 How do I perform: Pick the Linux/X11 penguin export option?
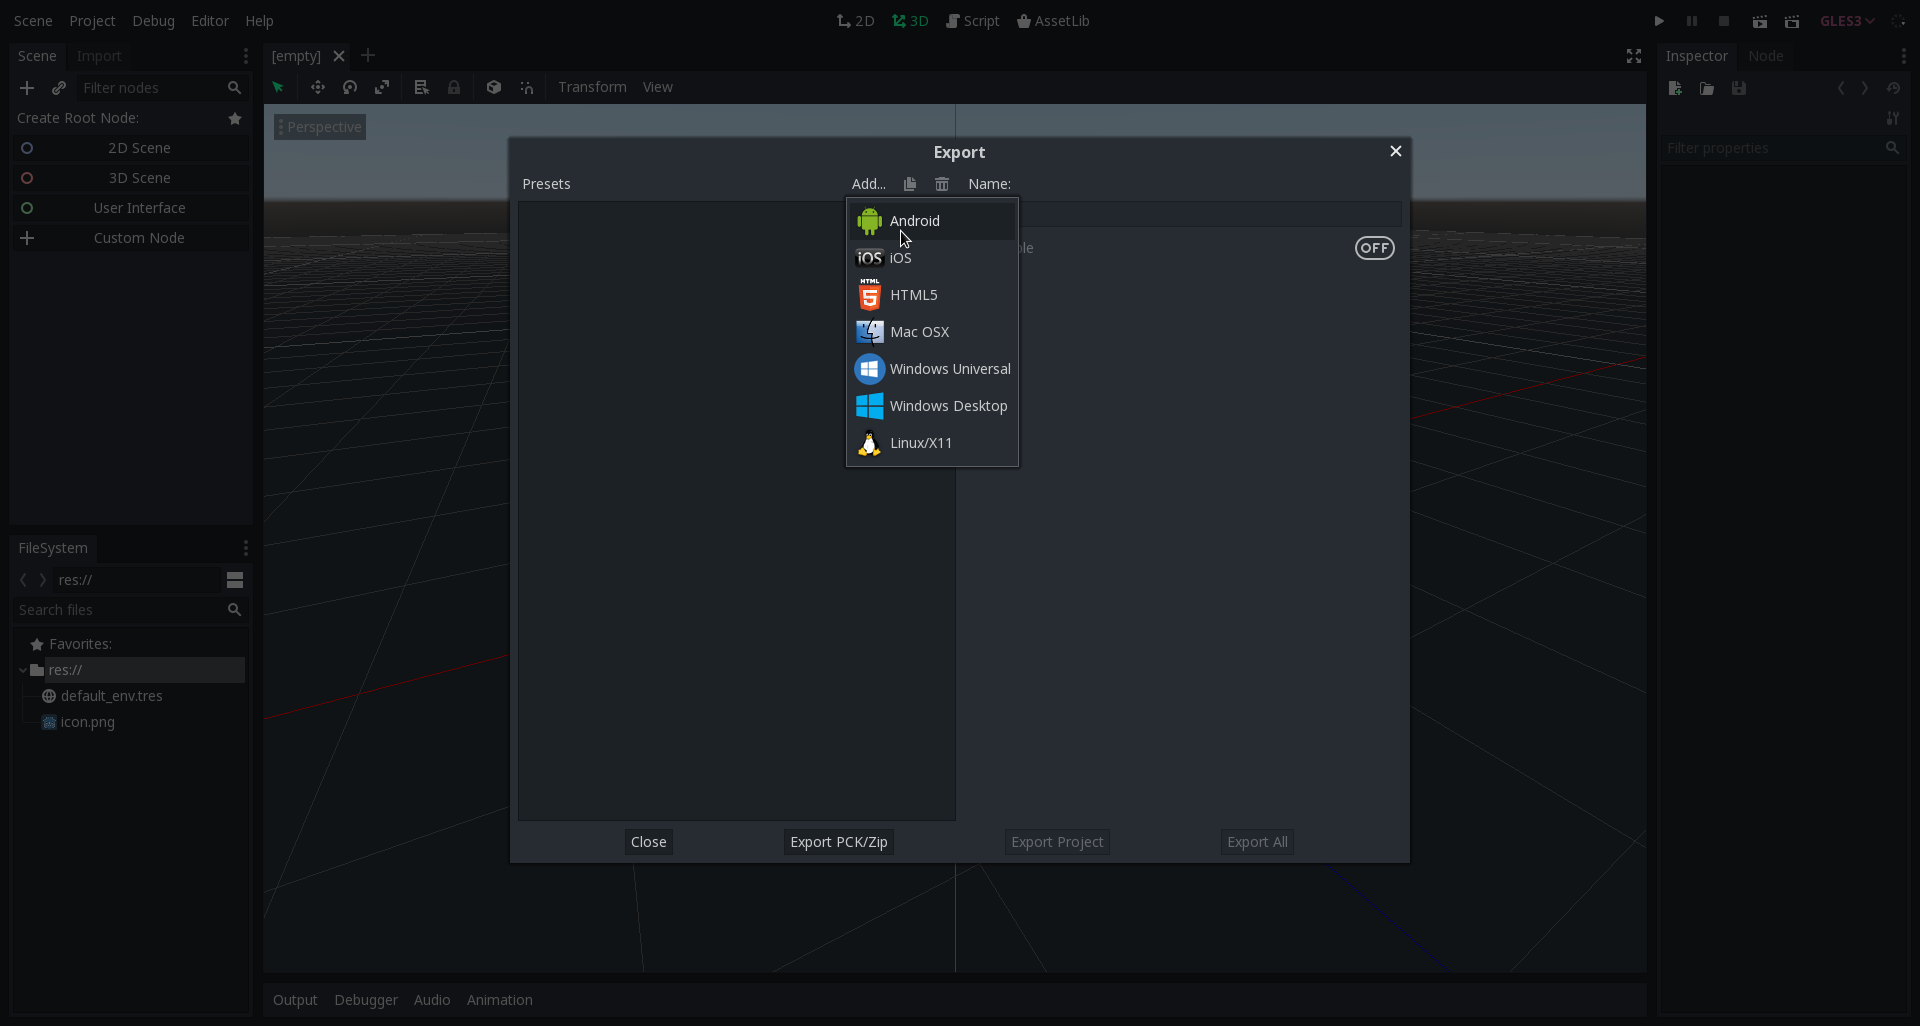tap(920, 443)
